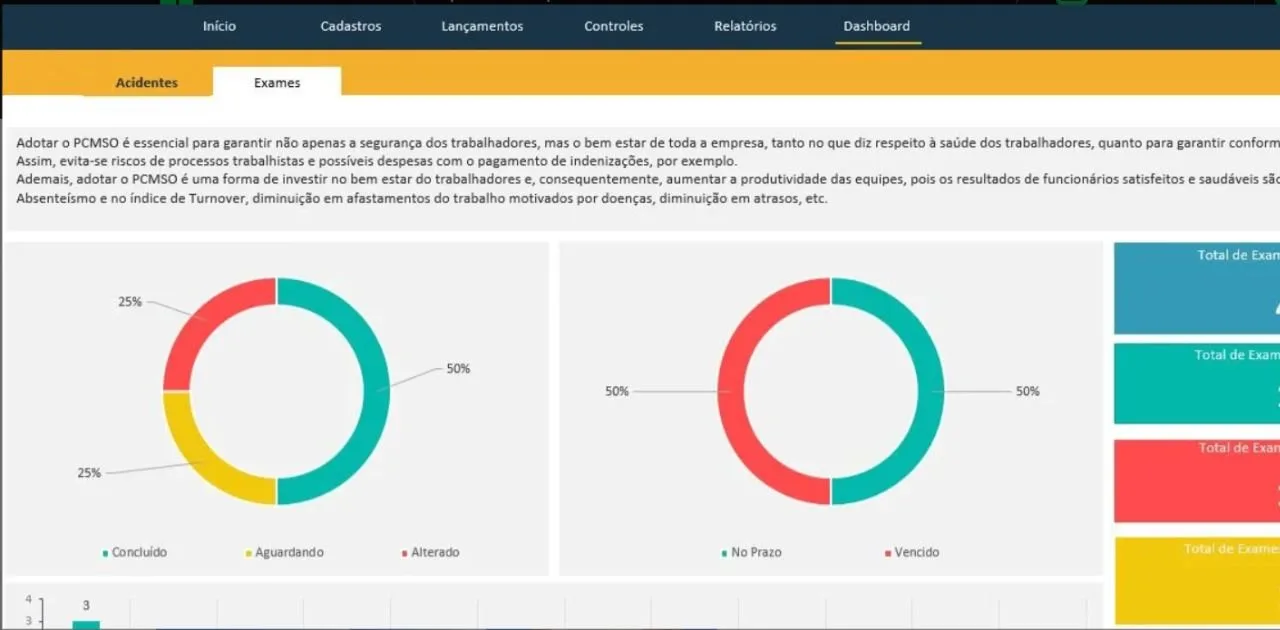Click the Alterado legend entry

point(434,552)
